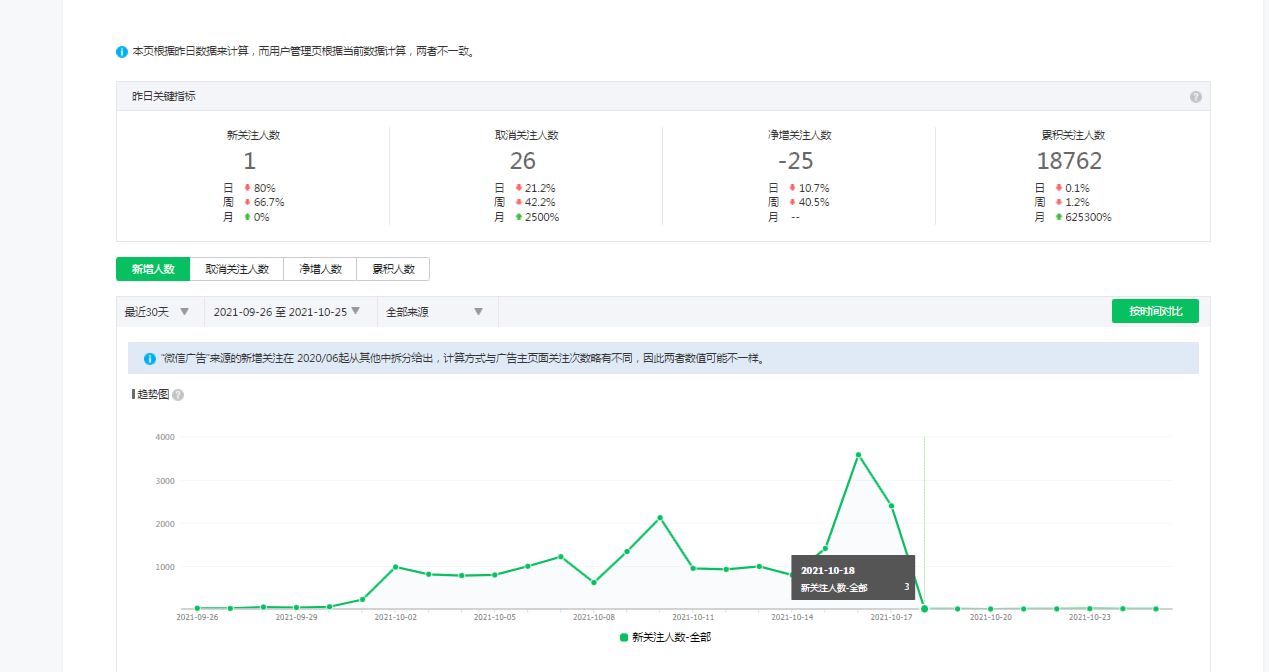1269x672 pixels.
Task: Click the highest peak point on the trend chart
Action: 858,455
